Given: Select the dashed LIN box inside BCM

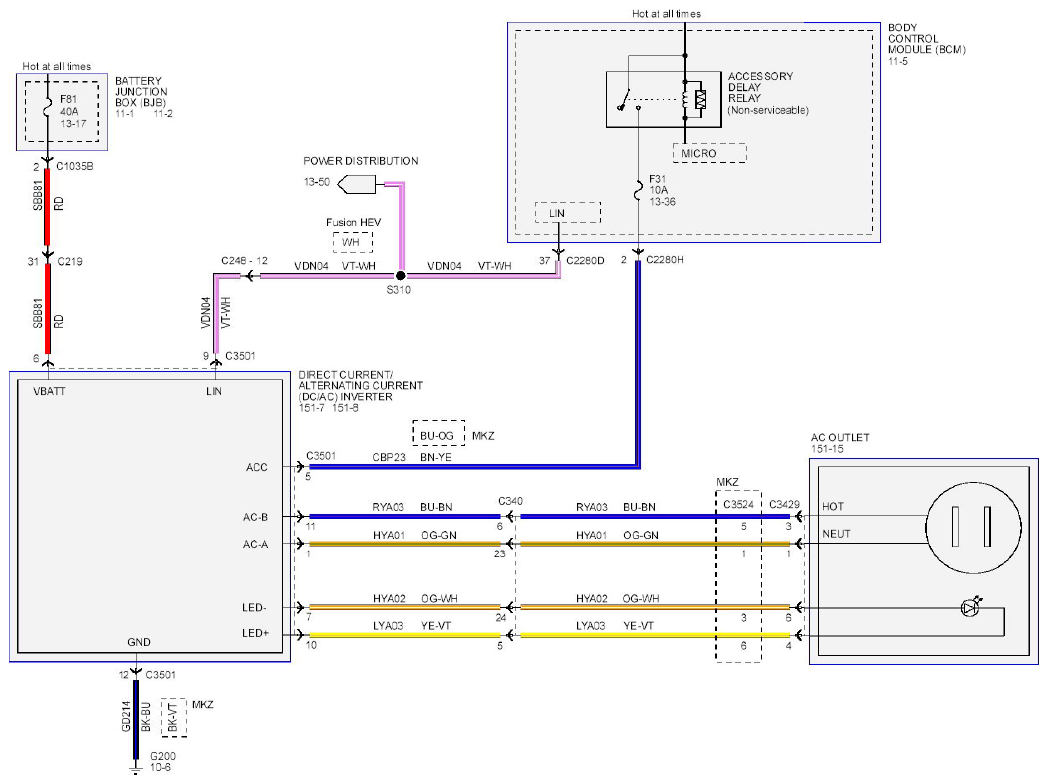Looking at the screenshot, I should [567, 213].
